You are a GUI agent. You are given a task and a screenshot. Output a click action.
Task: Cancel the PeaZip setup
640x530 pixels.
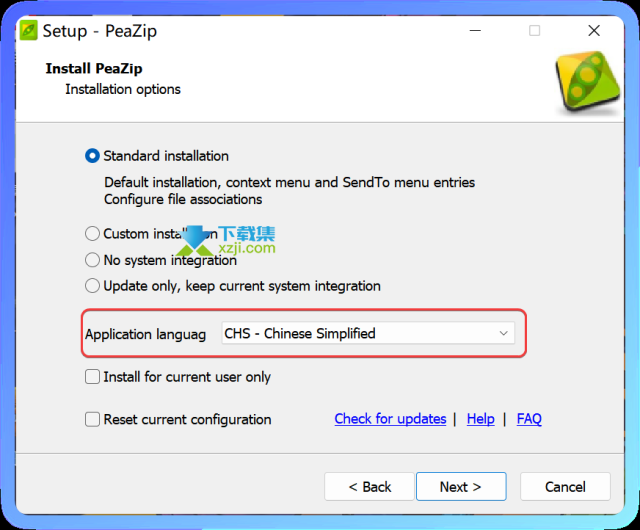pos(565,487)
